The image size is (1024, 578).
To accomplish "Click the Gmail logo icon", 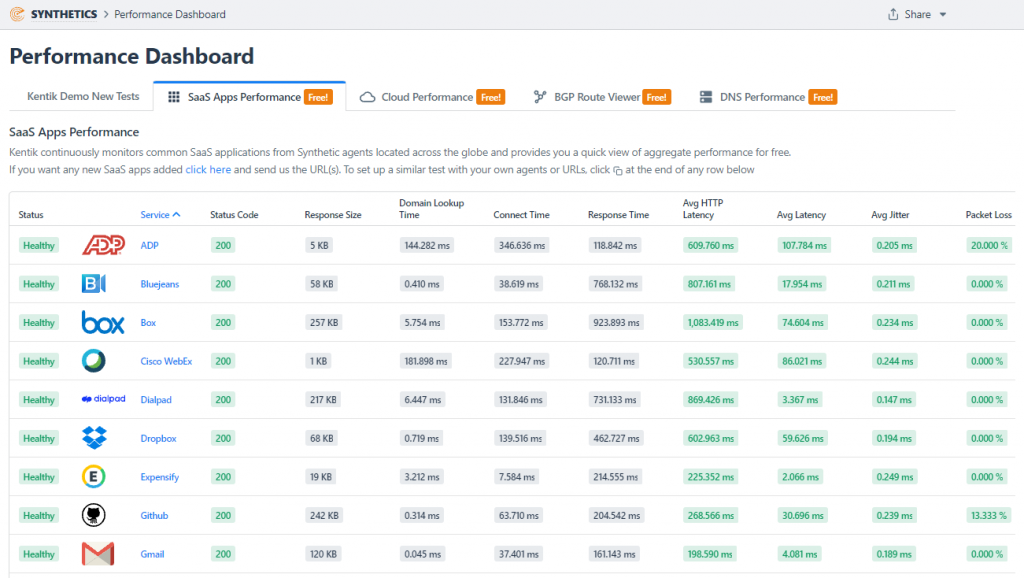I will (98, 554).
